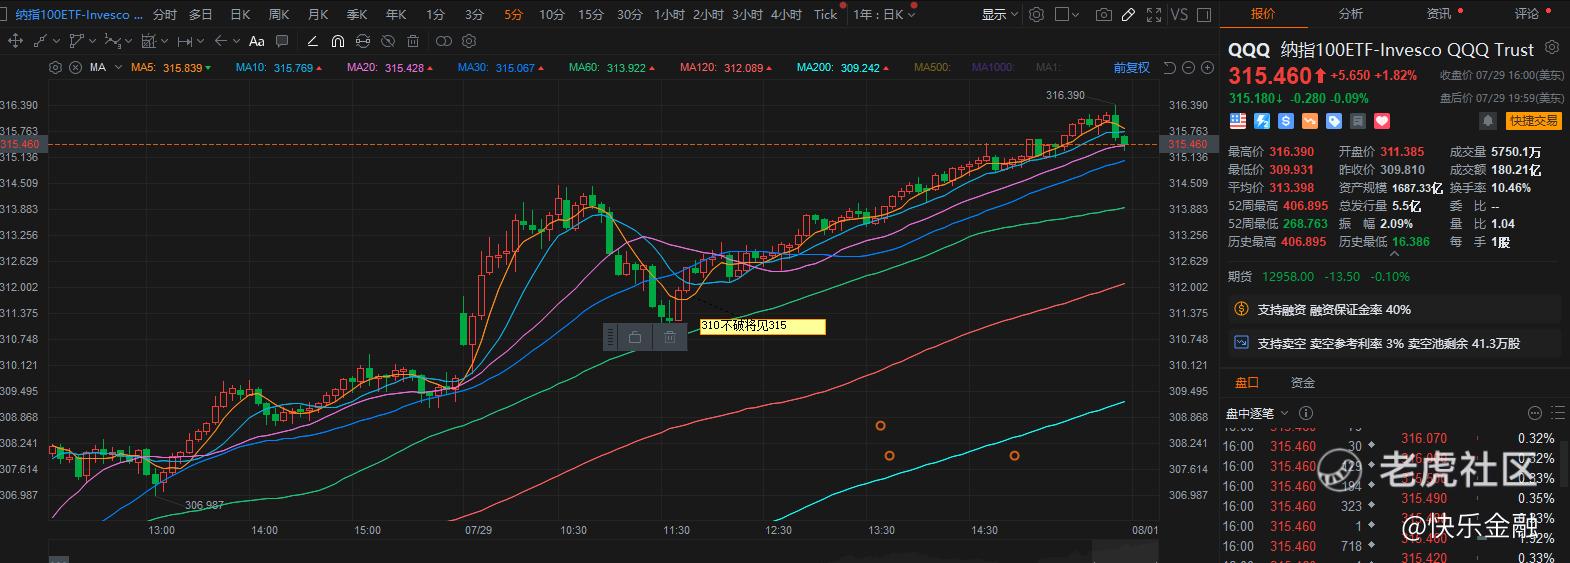
Task: Remove MA indicator with the circled X
Action: [75, 67]
